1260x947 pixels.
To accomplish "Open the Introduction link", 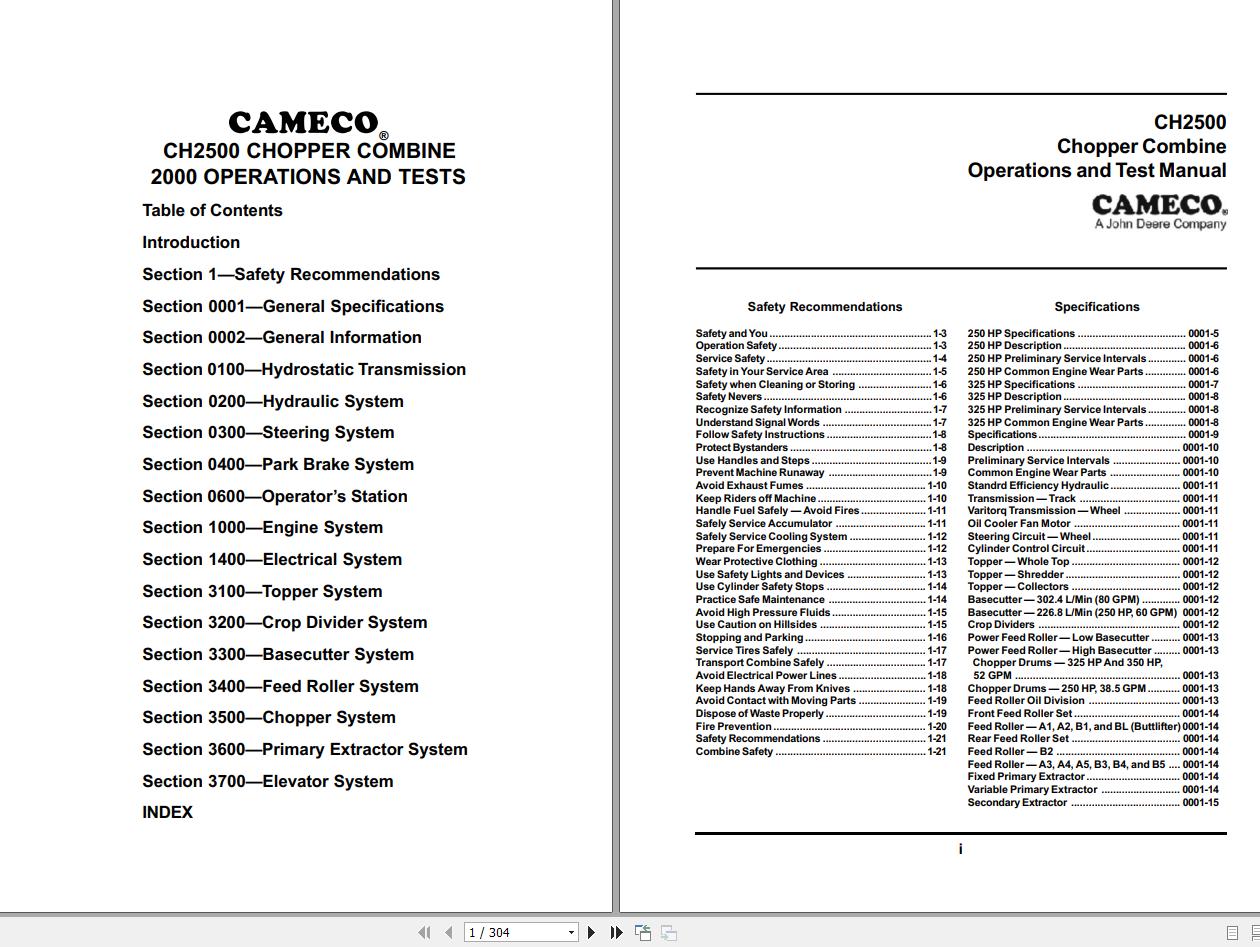I will click(x=191, y=242).
